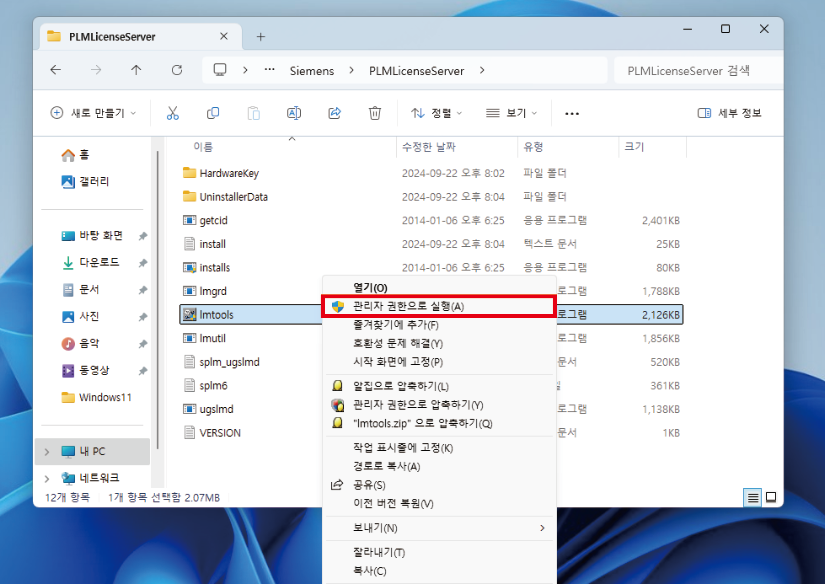The width and height of the screenshot is (825, 584).
Task: Click the Copy icon in toolbar
Action: [x=213, y=113]
